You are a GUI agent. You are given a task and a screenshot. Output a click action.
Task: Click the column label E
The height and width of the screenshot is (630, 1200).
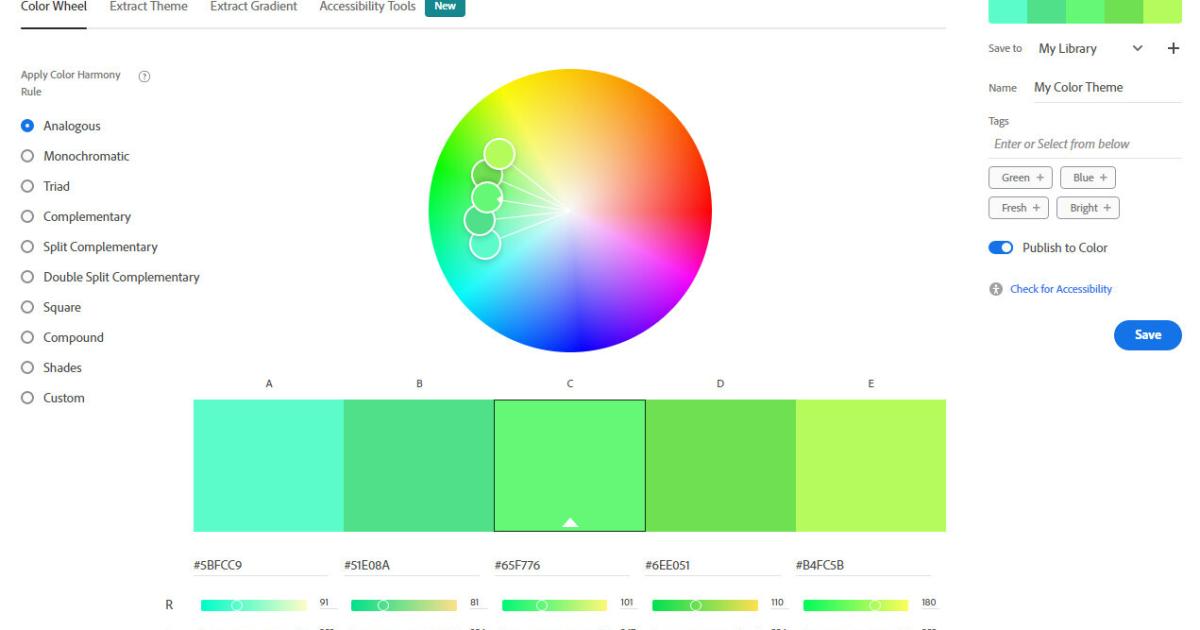coord(871,384)
